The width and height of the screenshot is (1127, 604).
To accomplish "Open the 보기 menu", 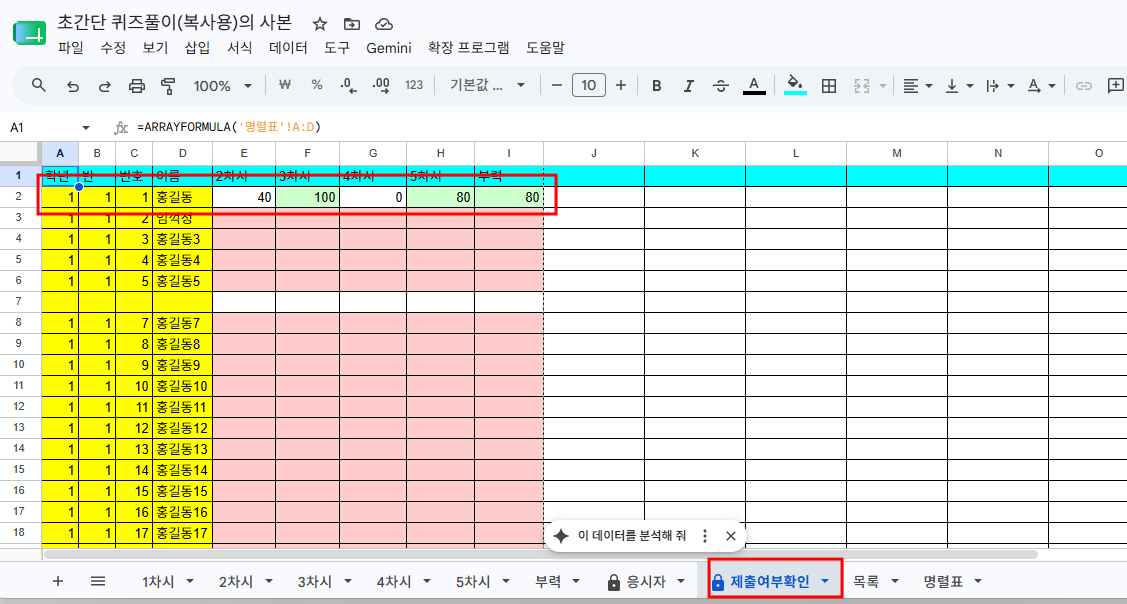I will click(155, 48).
